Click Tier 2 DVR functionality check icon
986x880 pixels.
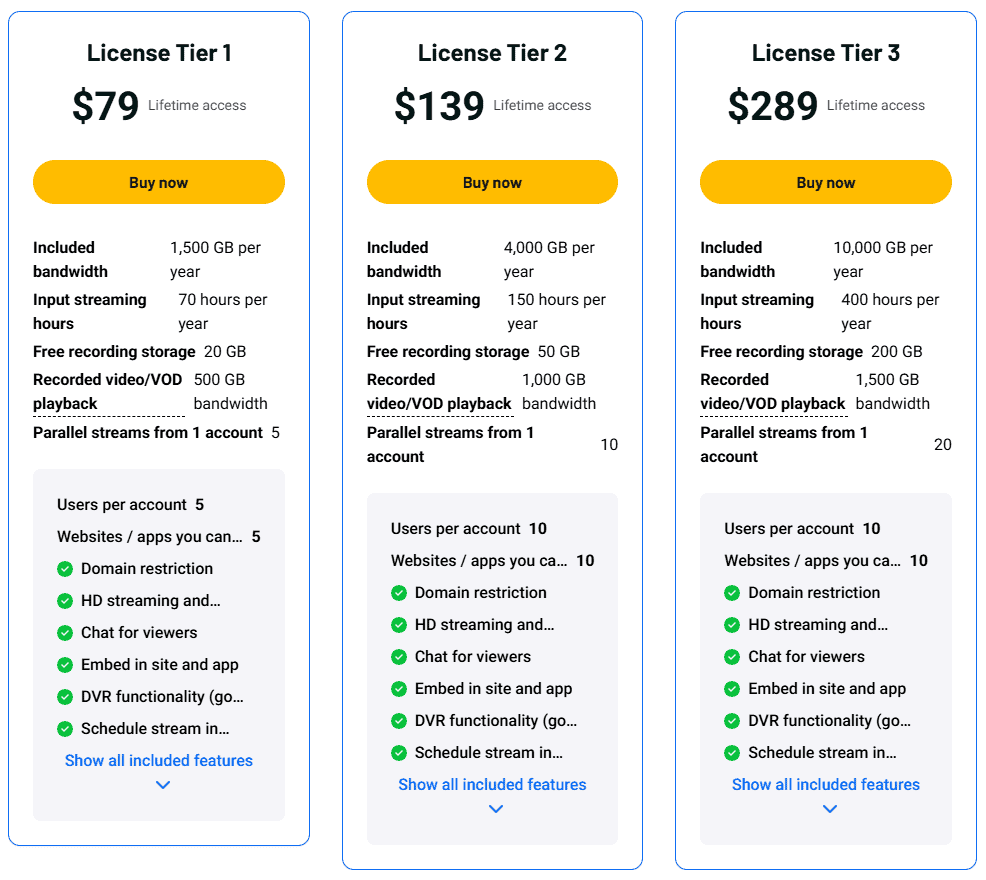399,721
